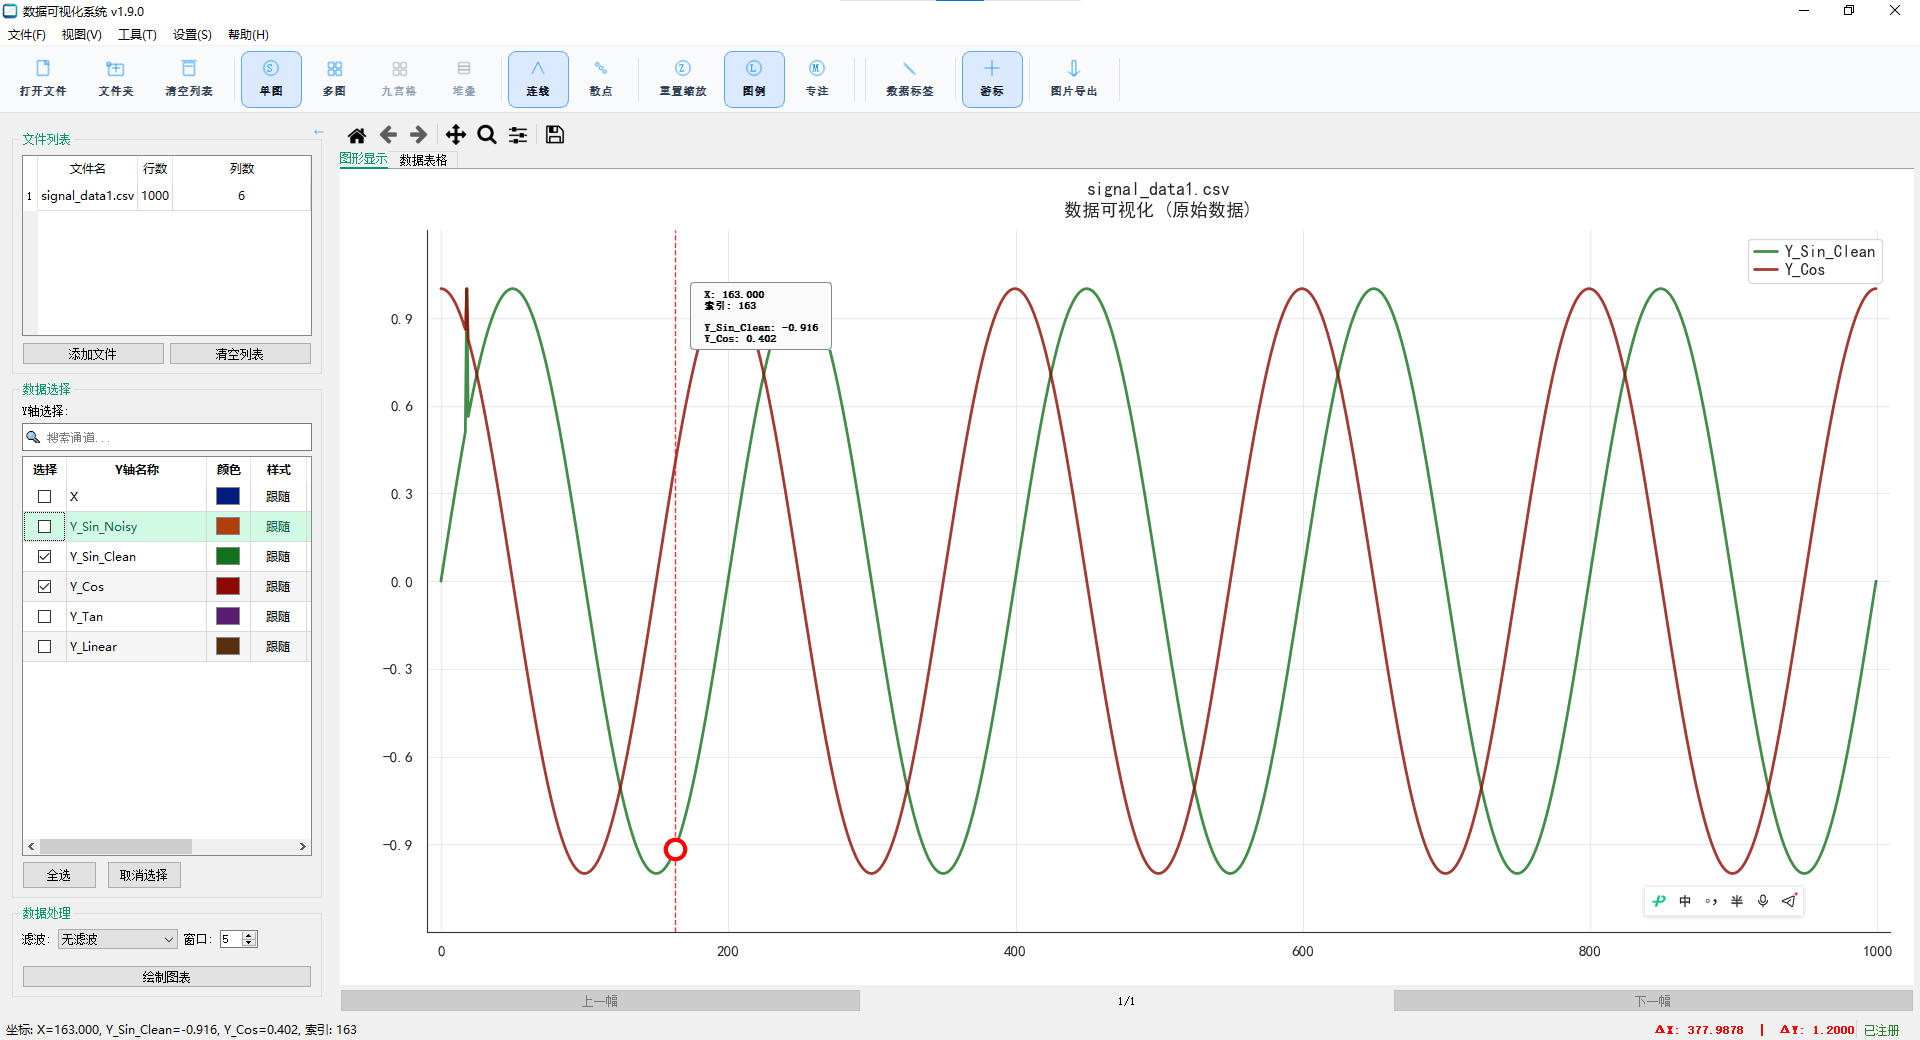The width and height of the screenshot is (1920, 1040).
Task: Select the plot pan (move) tool
Action: click(456, 135)
